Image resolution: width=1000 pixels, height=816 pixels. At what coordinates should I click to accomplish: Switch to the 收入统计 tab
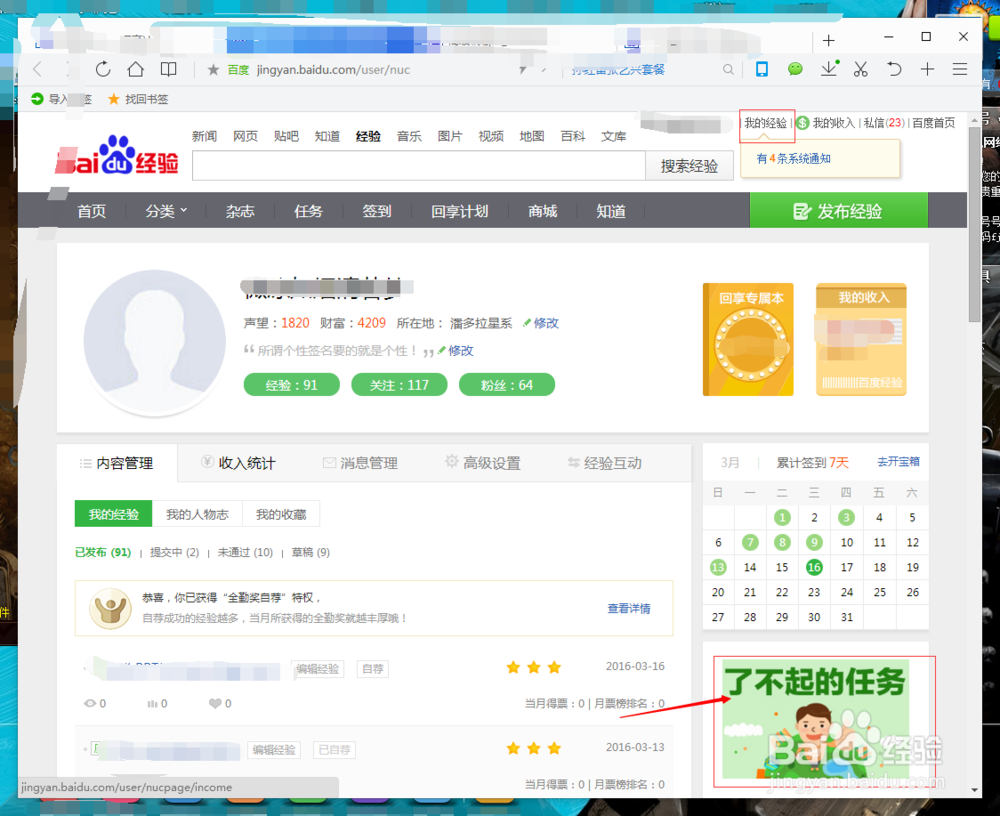[x=239, y=463]
